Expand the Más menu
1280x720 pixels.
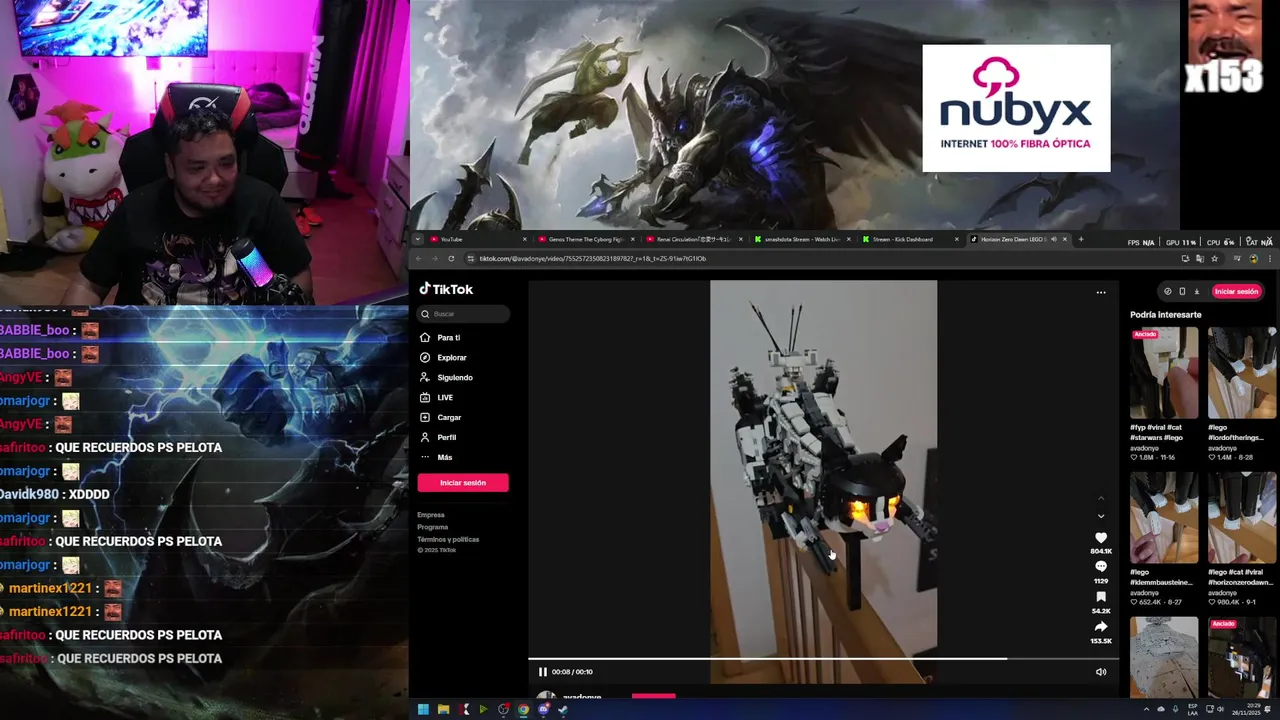pos(444,458)
